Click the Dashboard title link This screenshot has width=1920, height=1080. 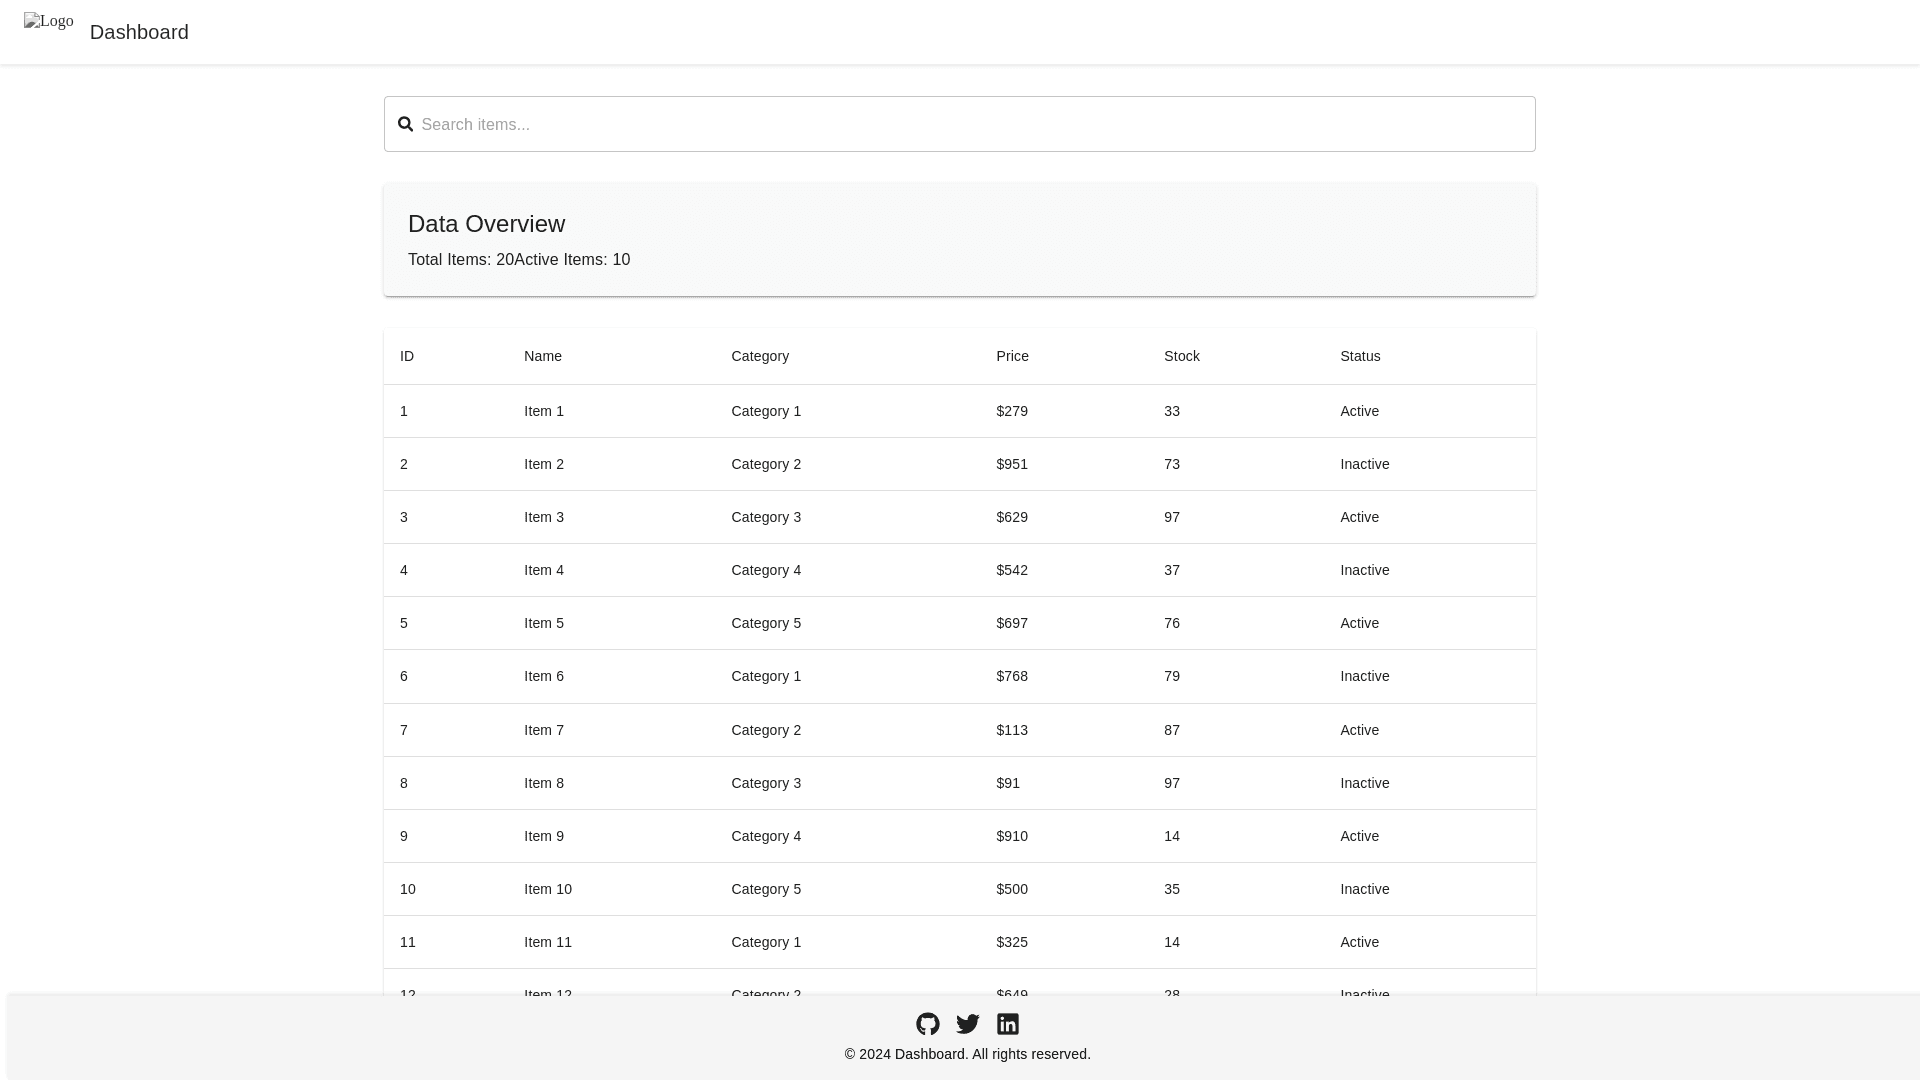(139, 32)
